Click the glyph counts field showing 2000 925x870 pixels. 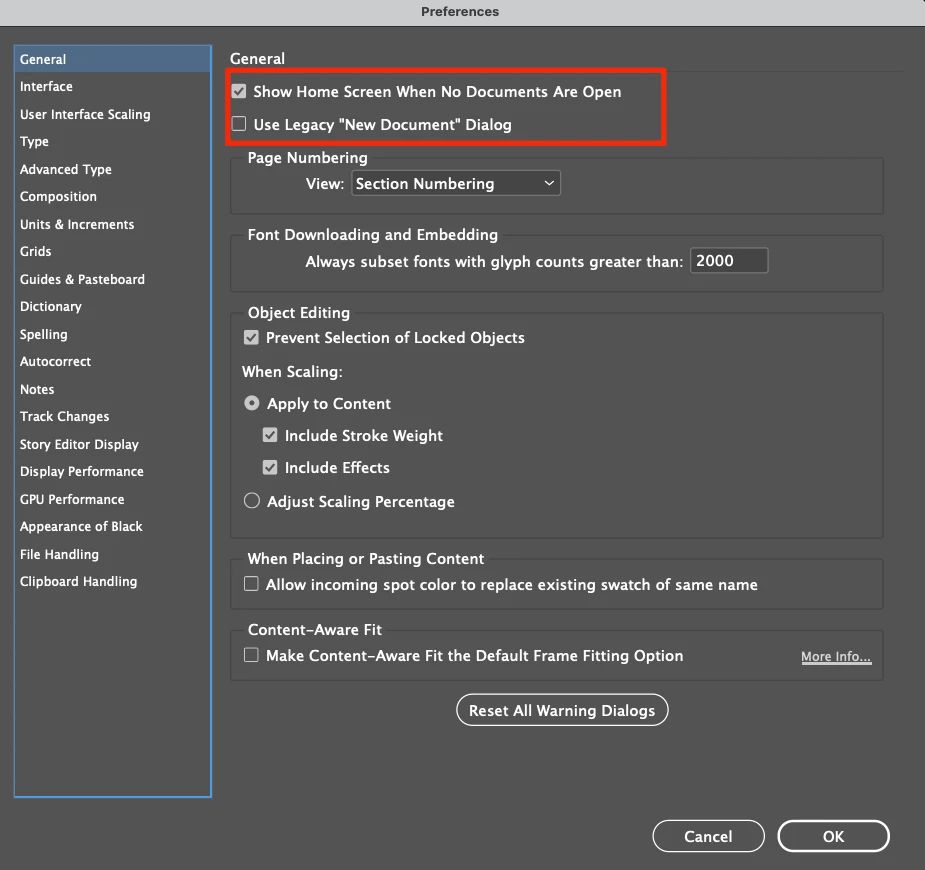click(729, 261)
